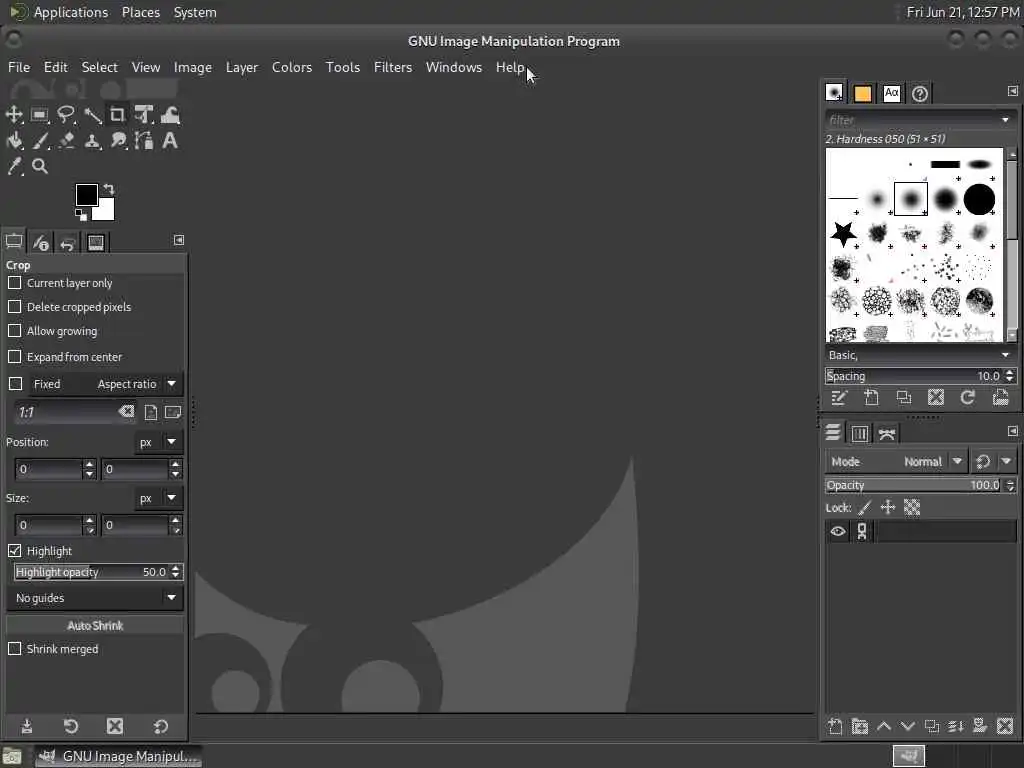The image size is (1024, 768).
Task: Open the File menu
Action: (19, 67)
